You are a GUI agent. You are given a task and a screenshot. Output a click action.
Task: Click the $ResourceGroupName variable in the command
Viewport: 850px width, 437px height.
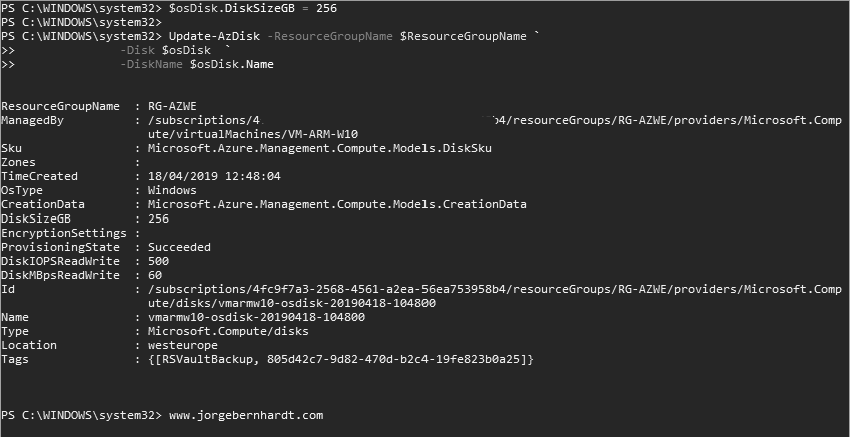463,36
